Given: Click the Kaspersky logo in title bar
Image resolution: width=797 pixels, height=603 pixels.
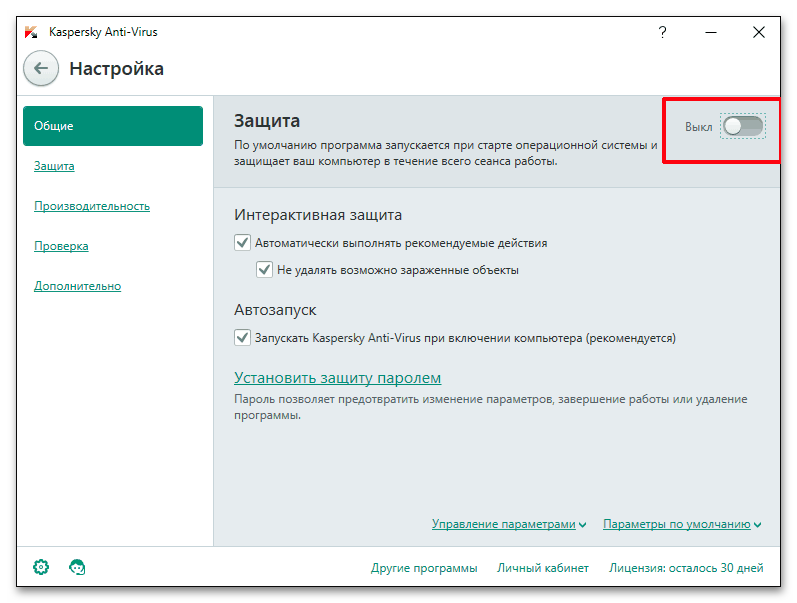Looking at the screenshot, I should point(32,32).
